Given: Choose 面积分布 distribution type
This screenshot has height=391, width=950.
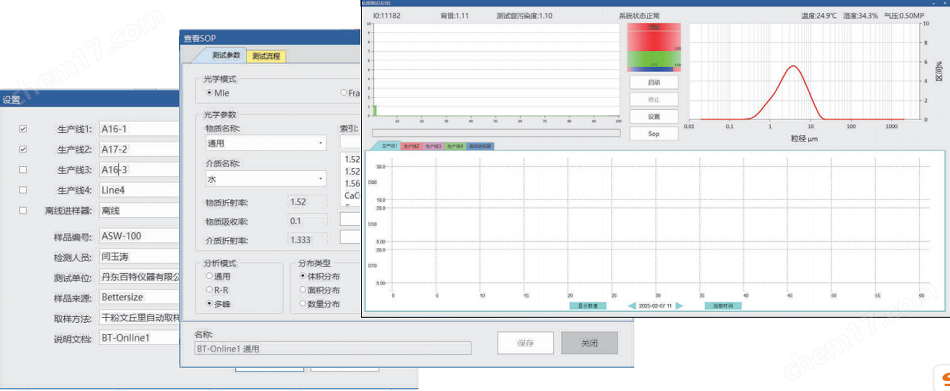Looking at the screenshot, I should tap(304, 290).
